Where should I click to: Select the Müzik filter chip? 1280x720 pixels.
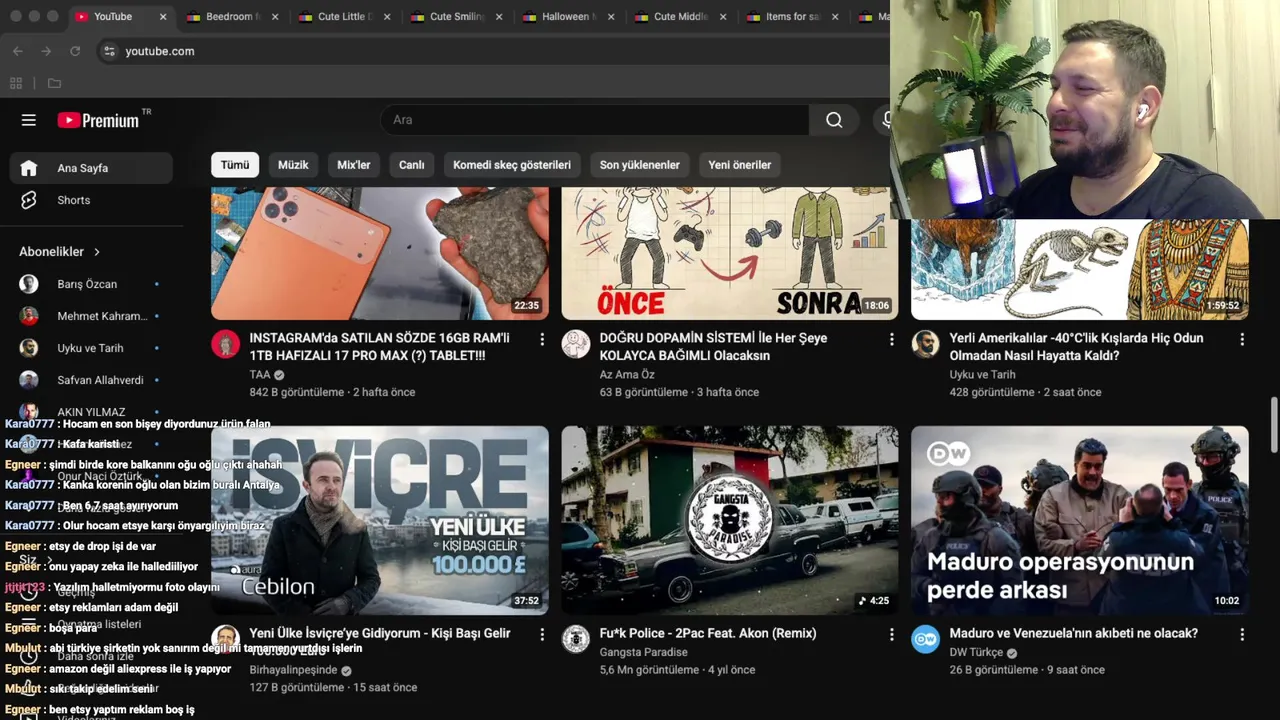pyautogui.click(x=293, y=165)
